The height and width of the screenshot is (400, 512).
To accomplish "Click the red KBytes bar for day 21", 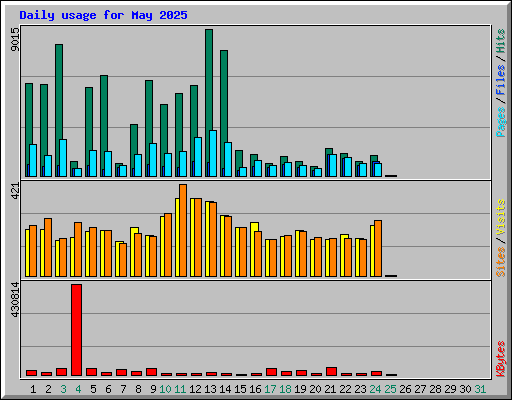I will 331,372.
